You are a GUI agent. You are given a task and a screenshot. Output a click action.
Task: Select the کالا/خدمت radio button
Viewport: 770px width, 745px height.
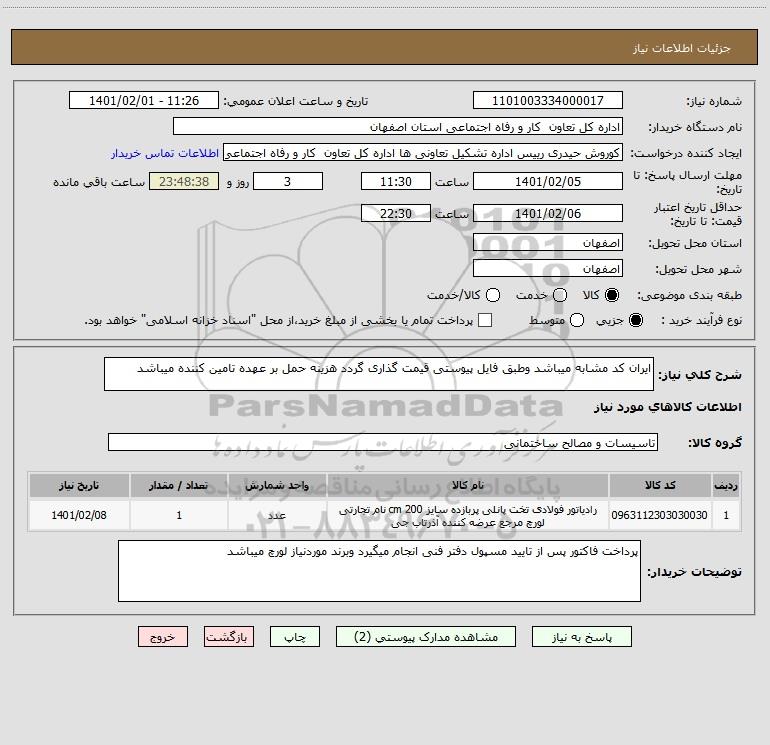(493, 295)
